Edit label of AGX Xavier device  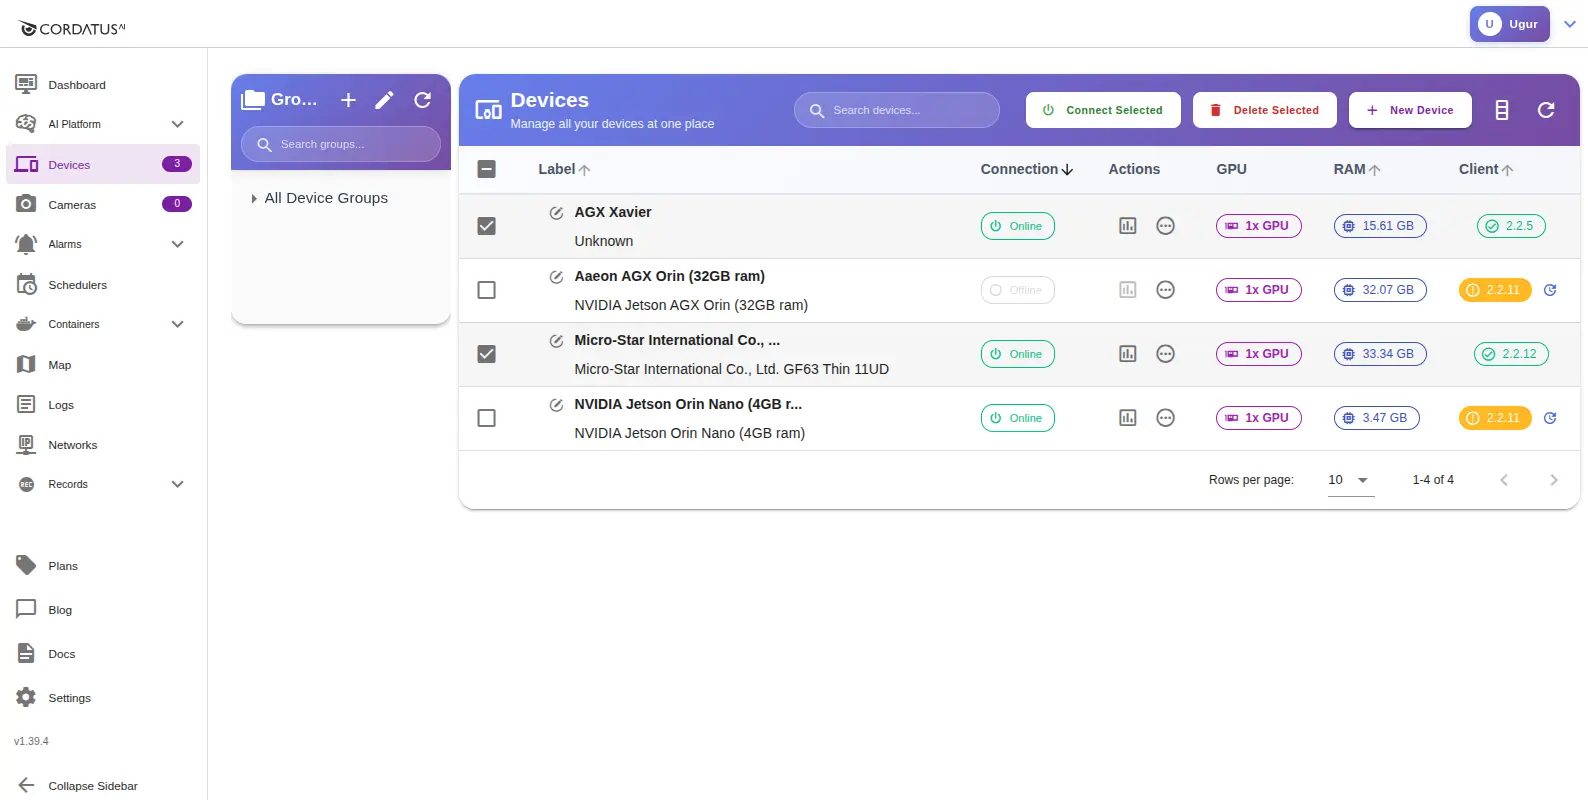556,213
